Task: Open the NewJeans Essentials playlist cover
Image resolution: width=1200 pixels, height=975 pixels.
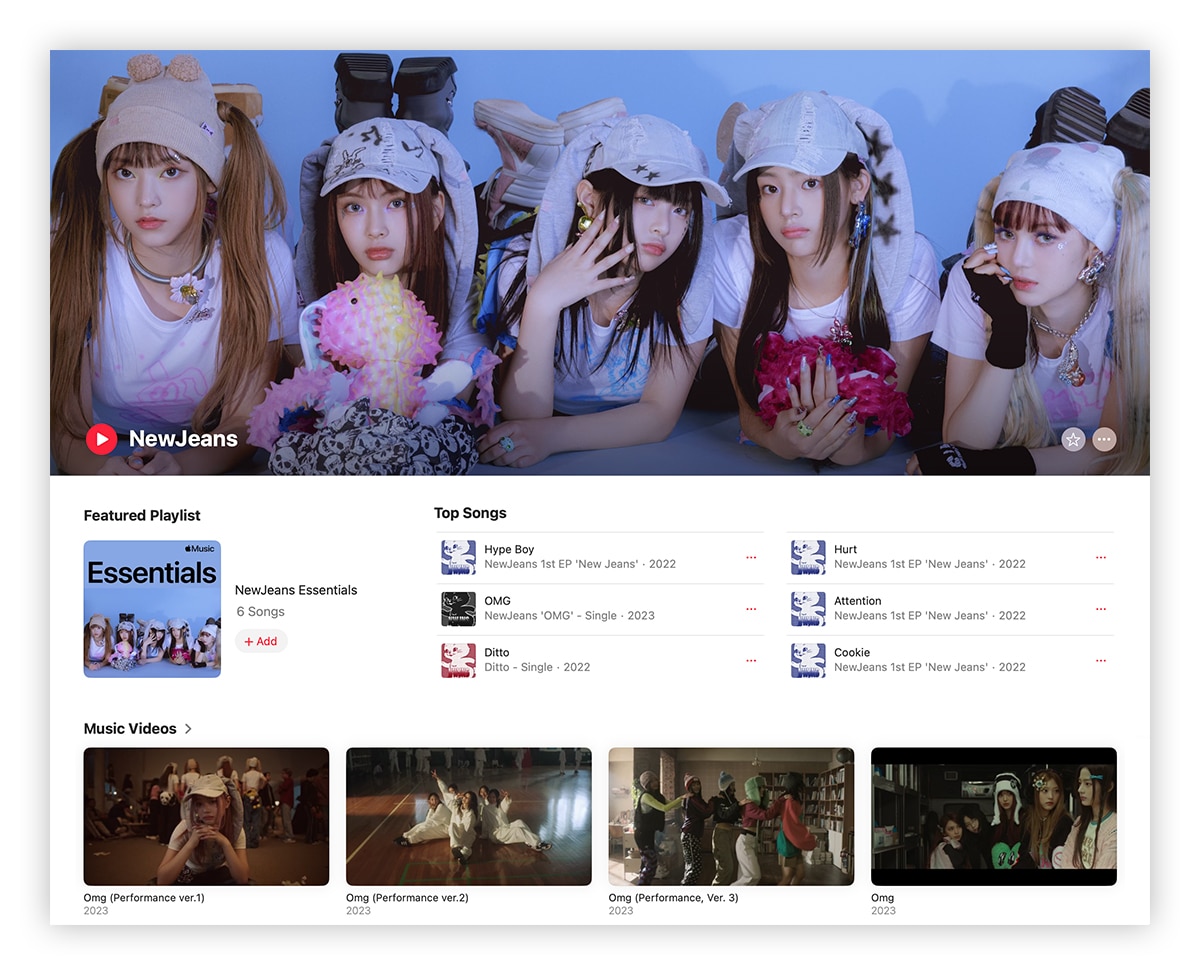Action: pyautogui.click(x=152, y=609)
